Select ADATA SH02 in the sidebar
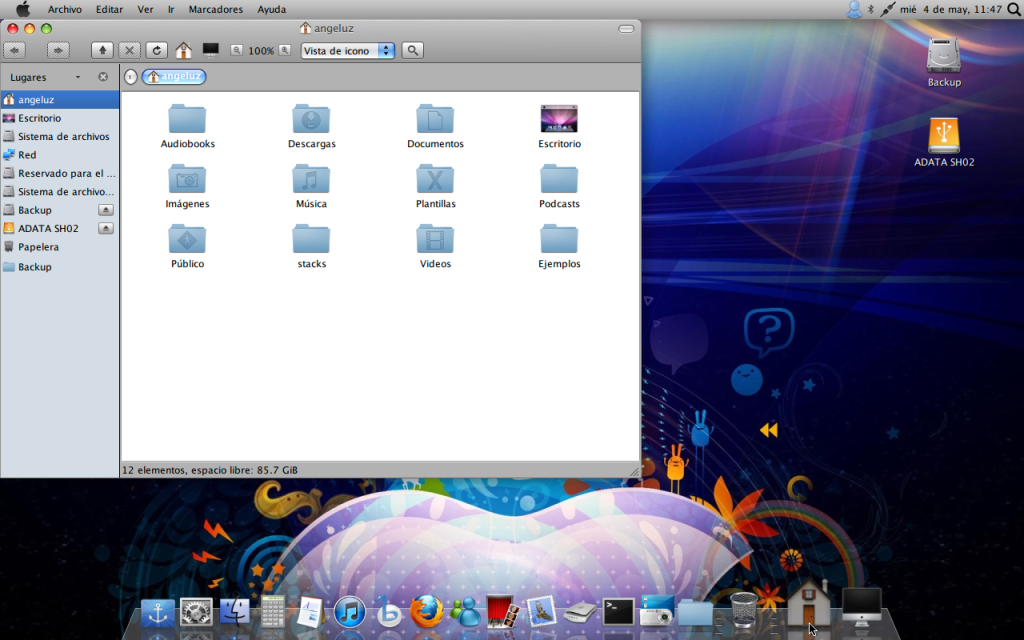Viewport: 1024px width, 640px height. (48, 228)
